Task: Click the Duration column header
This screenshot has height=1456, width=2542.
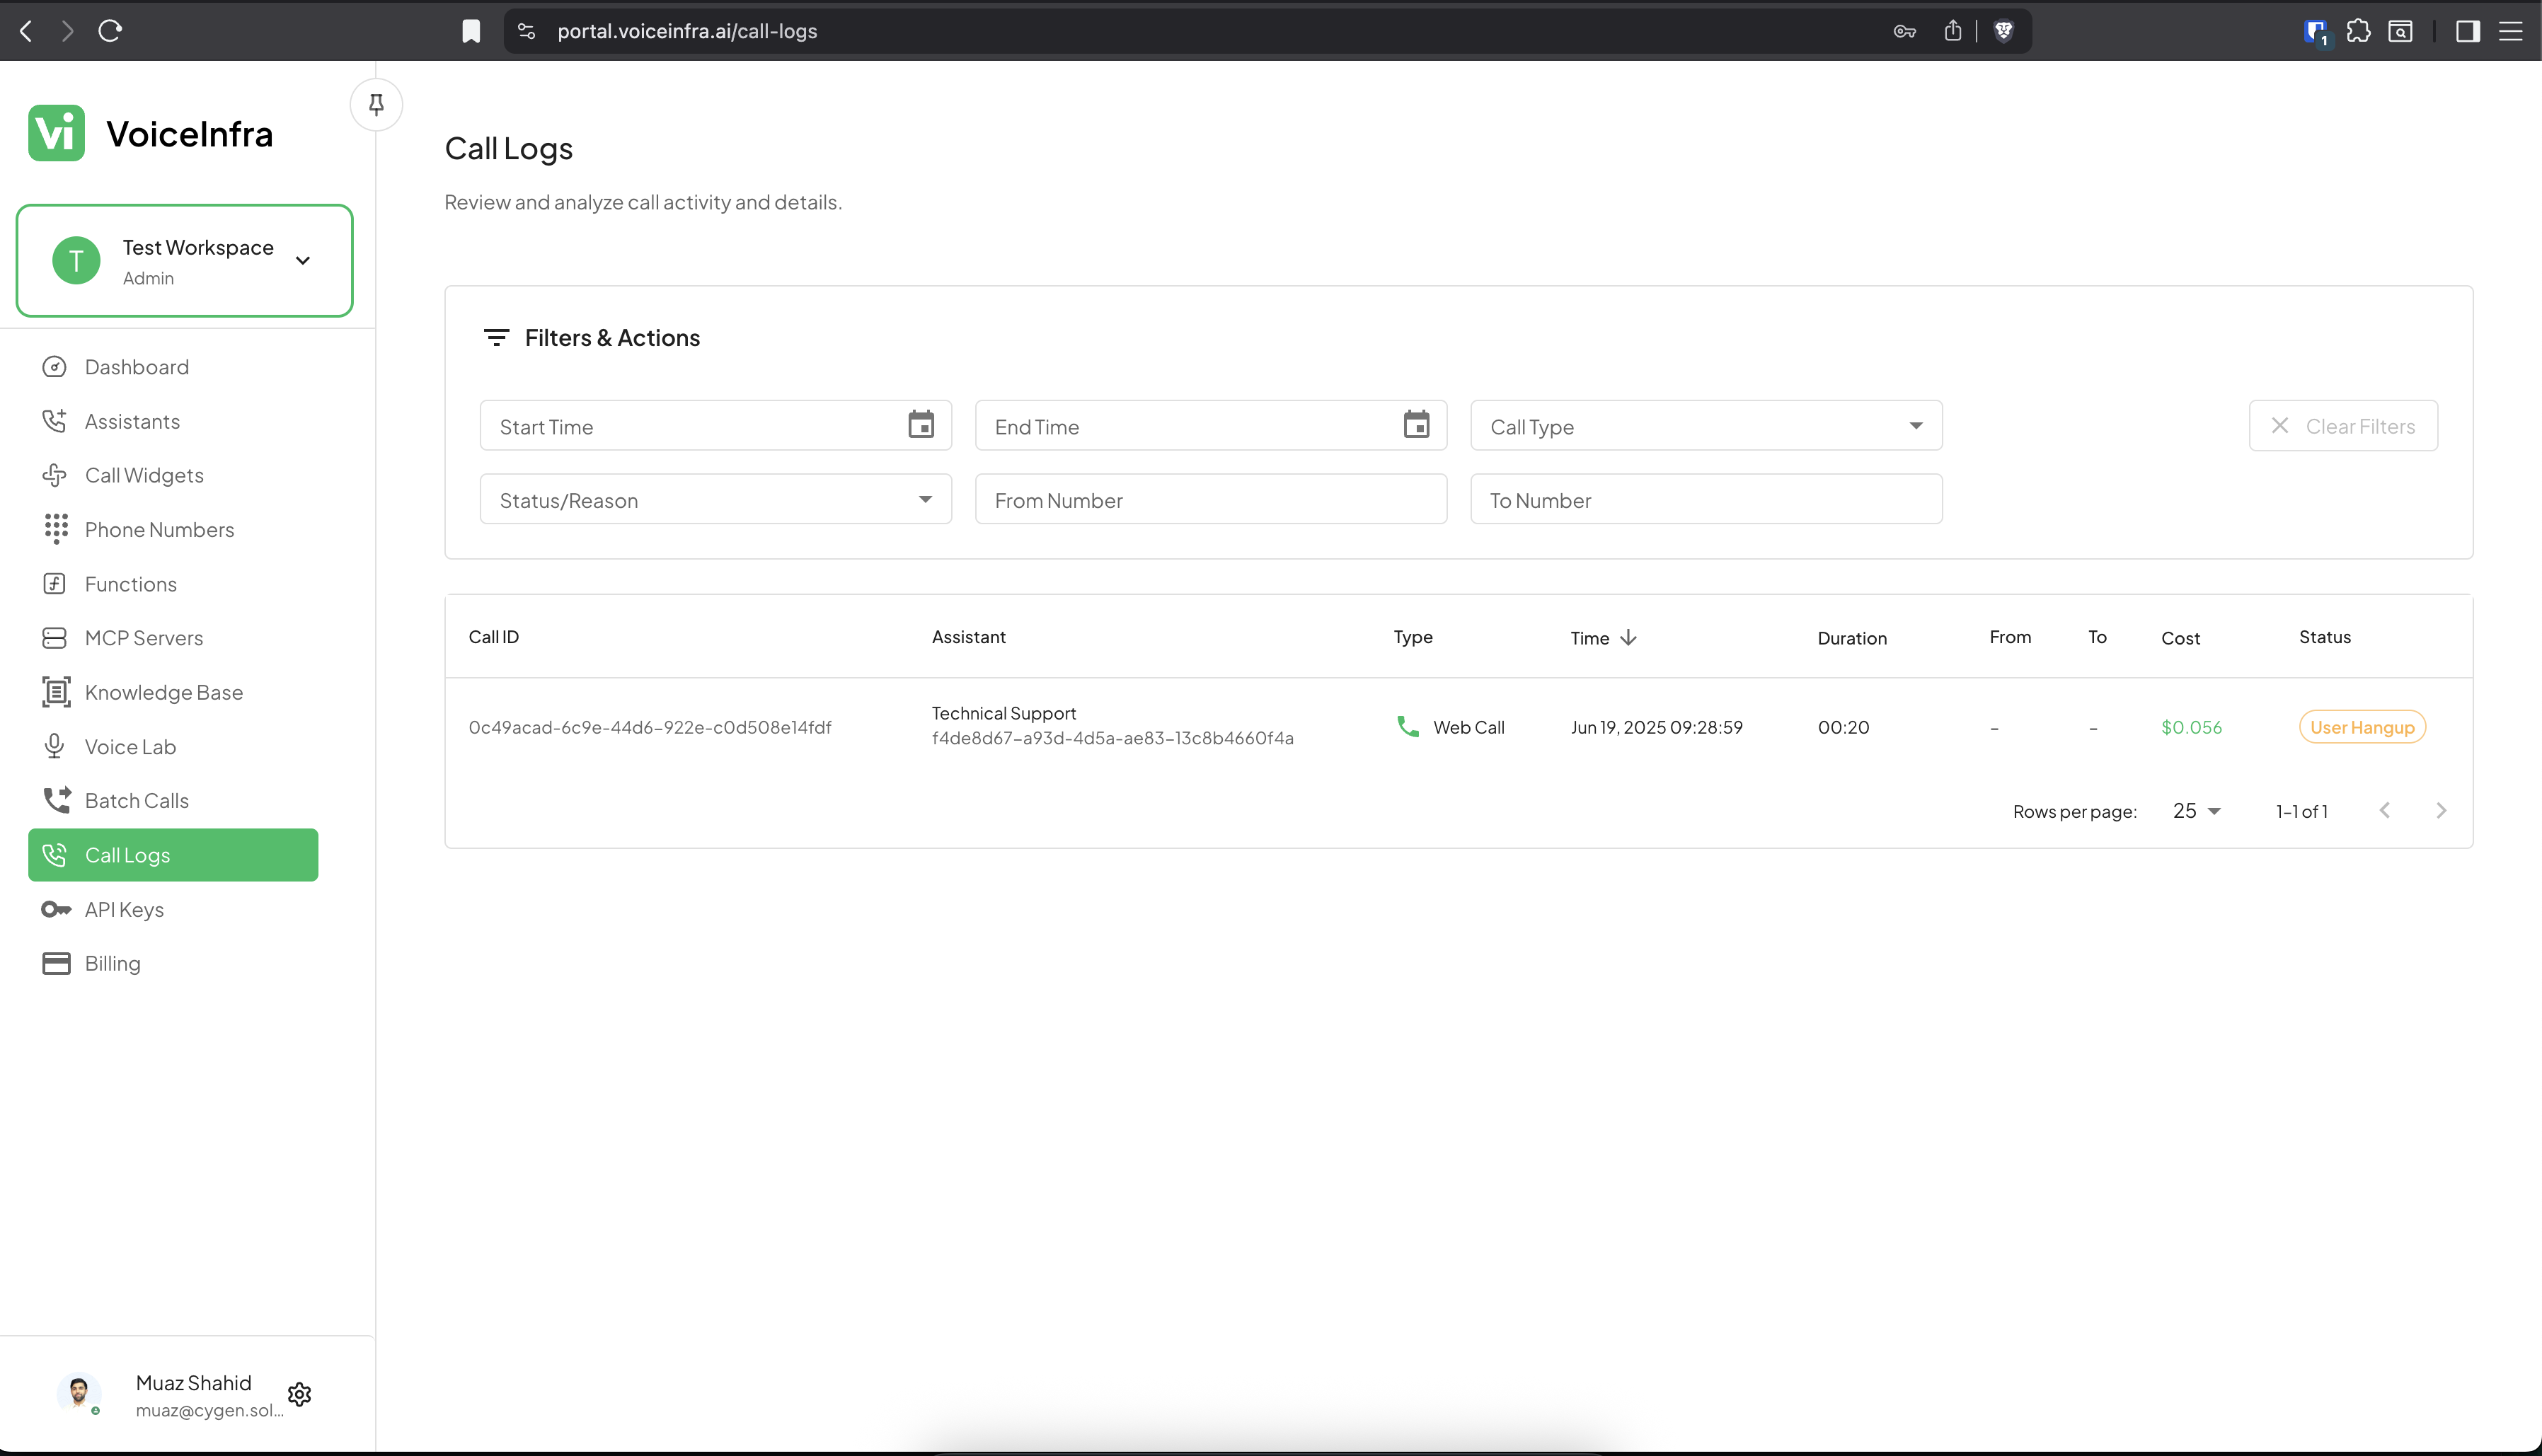Action: pyautogui.click(x=1852, y=638)
